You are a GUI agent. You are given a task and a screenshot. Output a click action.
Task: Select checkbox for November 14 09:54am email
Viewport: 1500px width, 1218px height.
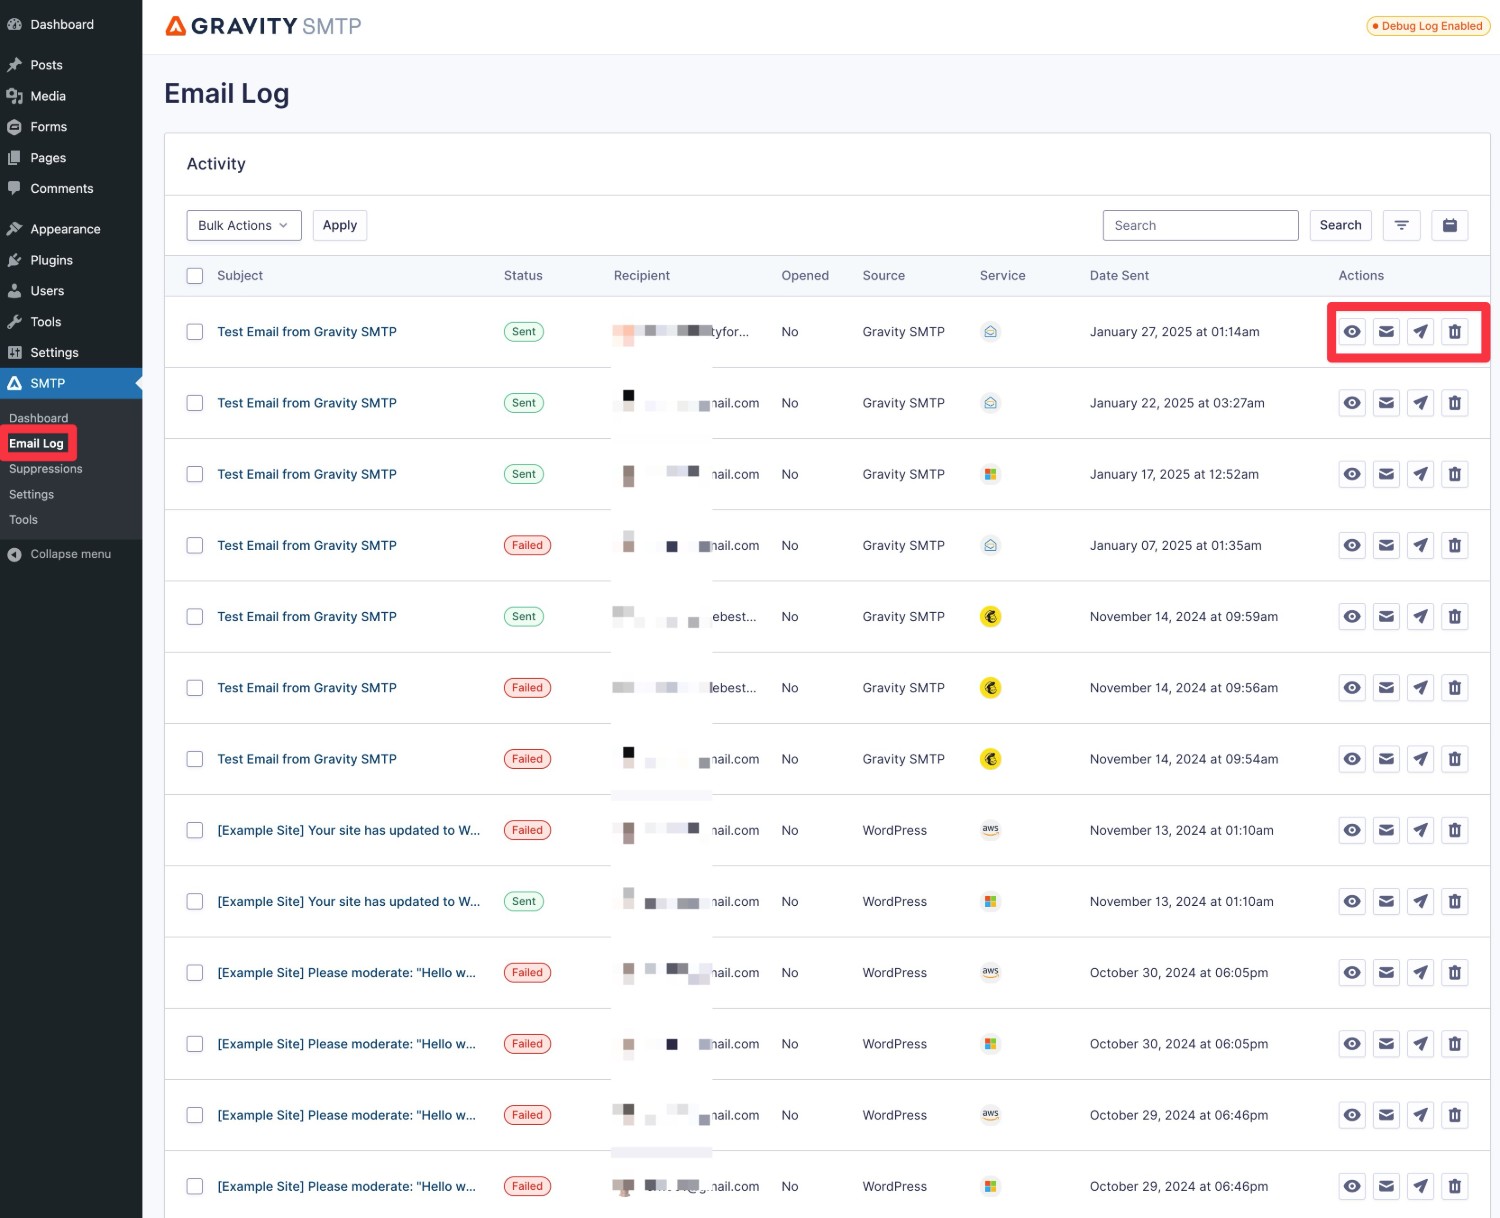coord(195,759)
